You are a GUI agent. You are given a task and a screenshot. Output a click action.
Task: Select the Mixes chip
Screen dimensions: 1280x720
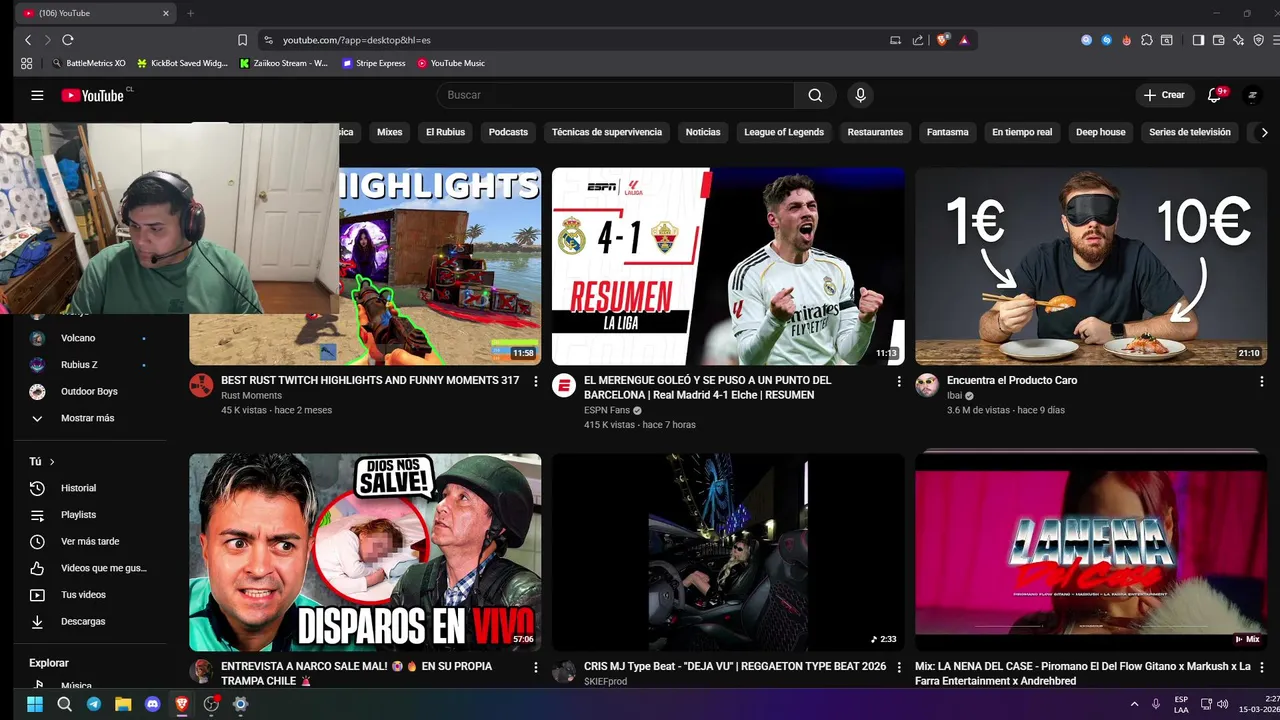(389, 132)
